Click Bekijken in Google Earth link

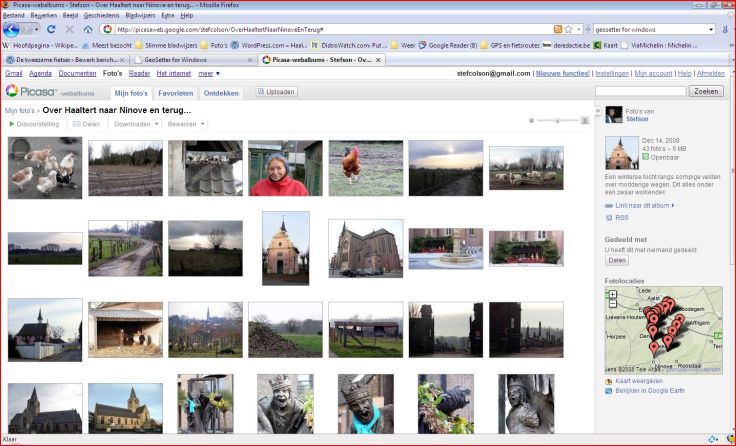tap(650, 391)
